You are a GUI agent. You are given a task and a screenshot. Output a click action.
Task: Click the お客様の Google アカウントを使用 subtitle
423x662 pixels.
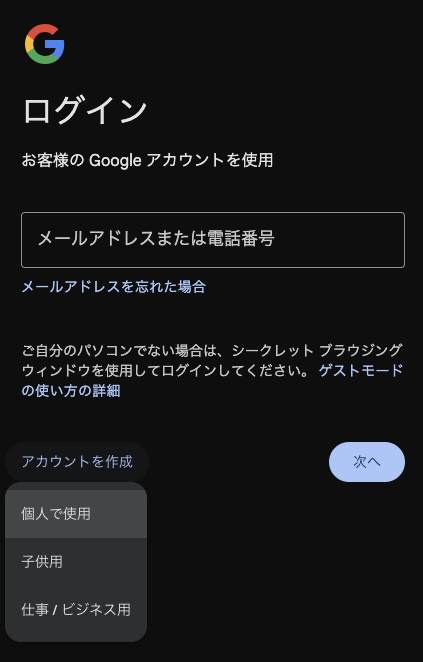tap(147, 160)
